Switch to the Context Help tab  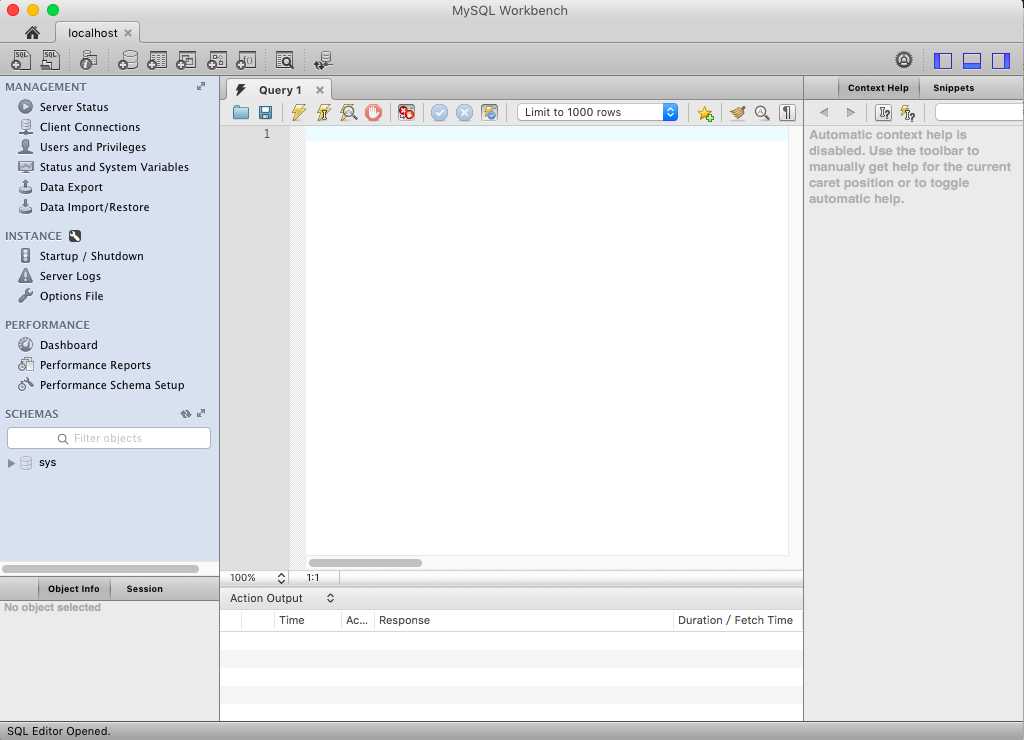pyautogui.click(x=878, y=88)
